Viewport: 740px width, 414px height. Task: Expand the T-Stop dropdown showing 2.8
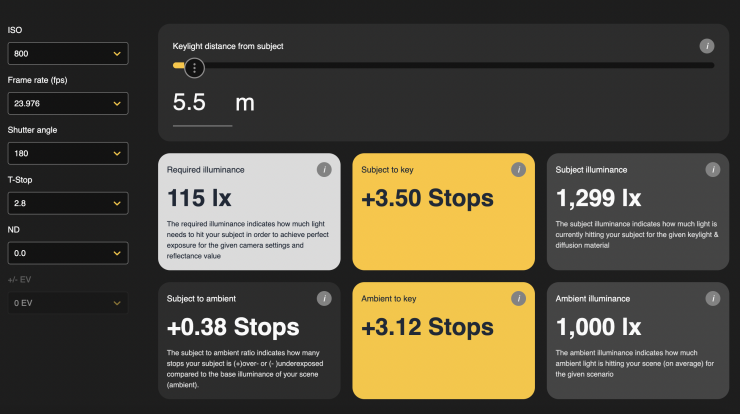pos(67,204)
